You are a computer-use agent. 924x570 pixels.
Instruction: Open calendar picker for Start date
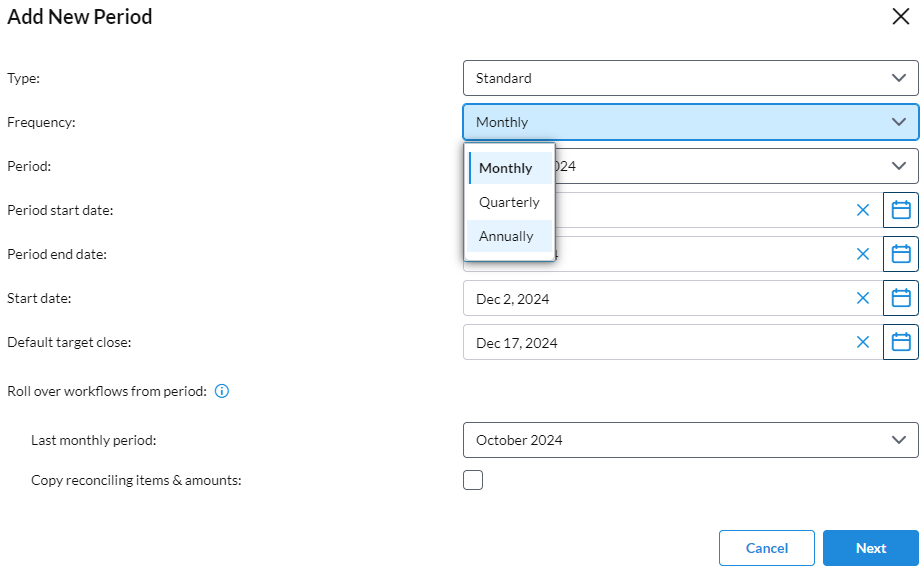click(x=900, y=298)
